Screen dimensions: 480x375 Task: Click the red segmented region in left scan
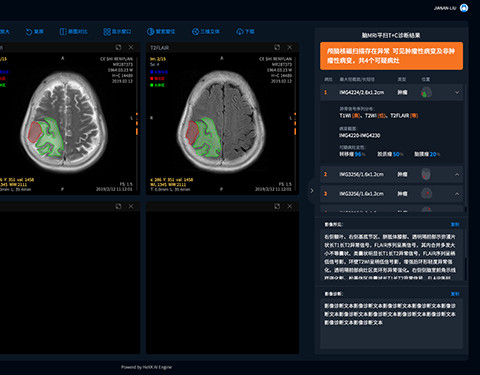tap(34, 132)
